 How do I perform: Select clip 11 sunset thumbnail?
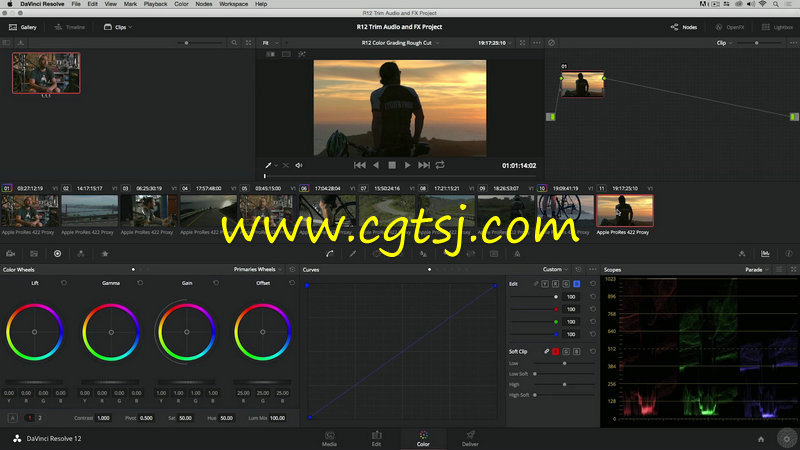624,211
